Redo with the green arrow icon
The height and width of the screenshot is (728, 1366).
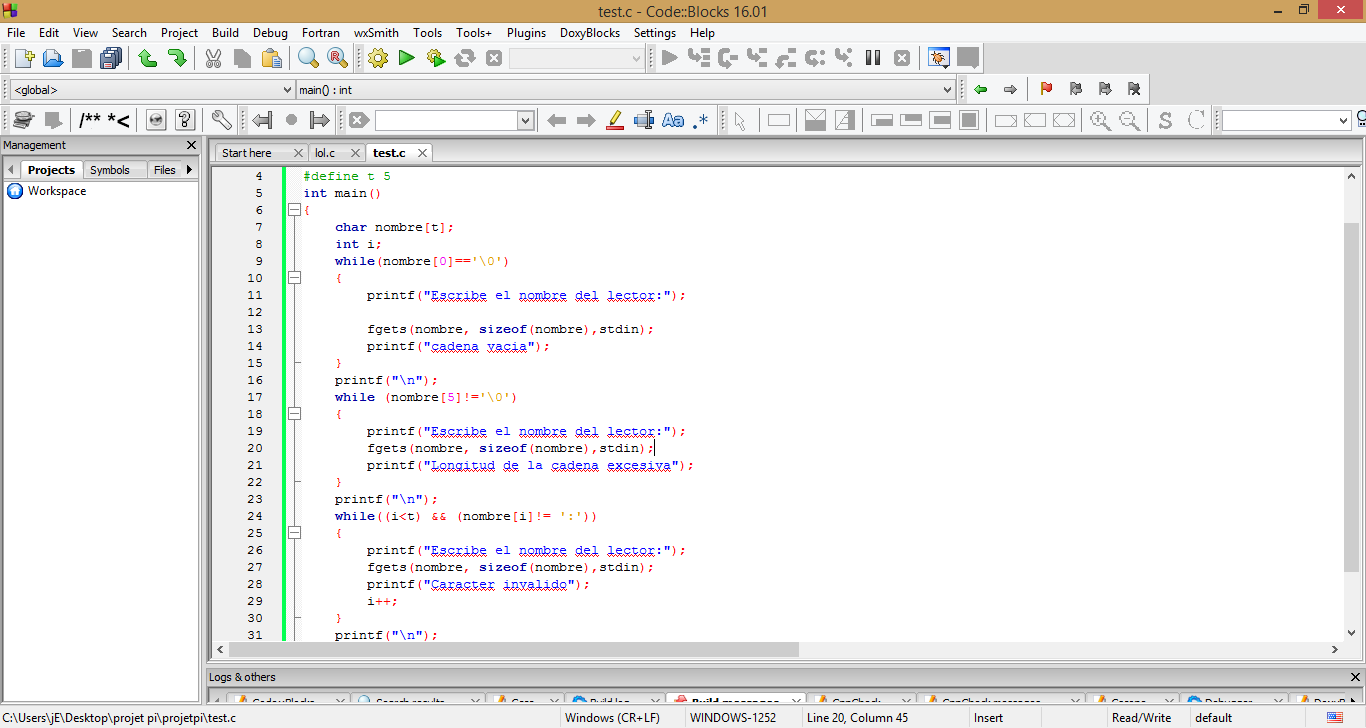[x=177, y=58]
